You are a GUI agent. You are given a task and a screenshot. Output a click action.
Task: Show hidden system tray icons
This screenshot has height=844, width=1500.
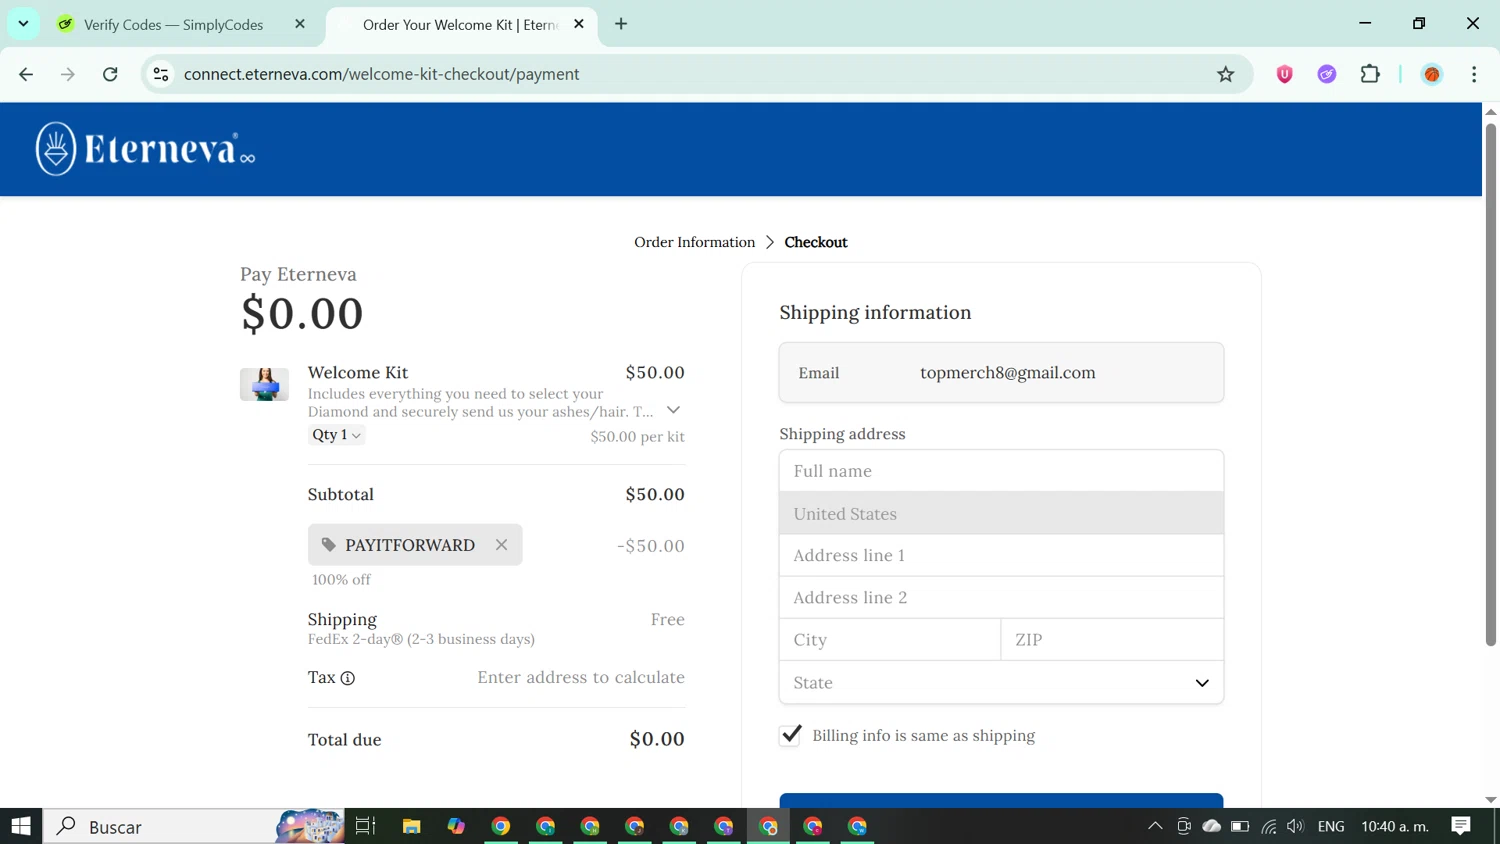coord(1155,826)
